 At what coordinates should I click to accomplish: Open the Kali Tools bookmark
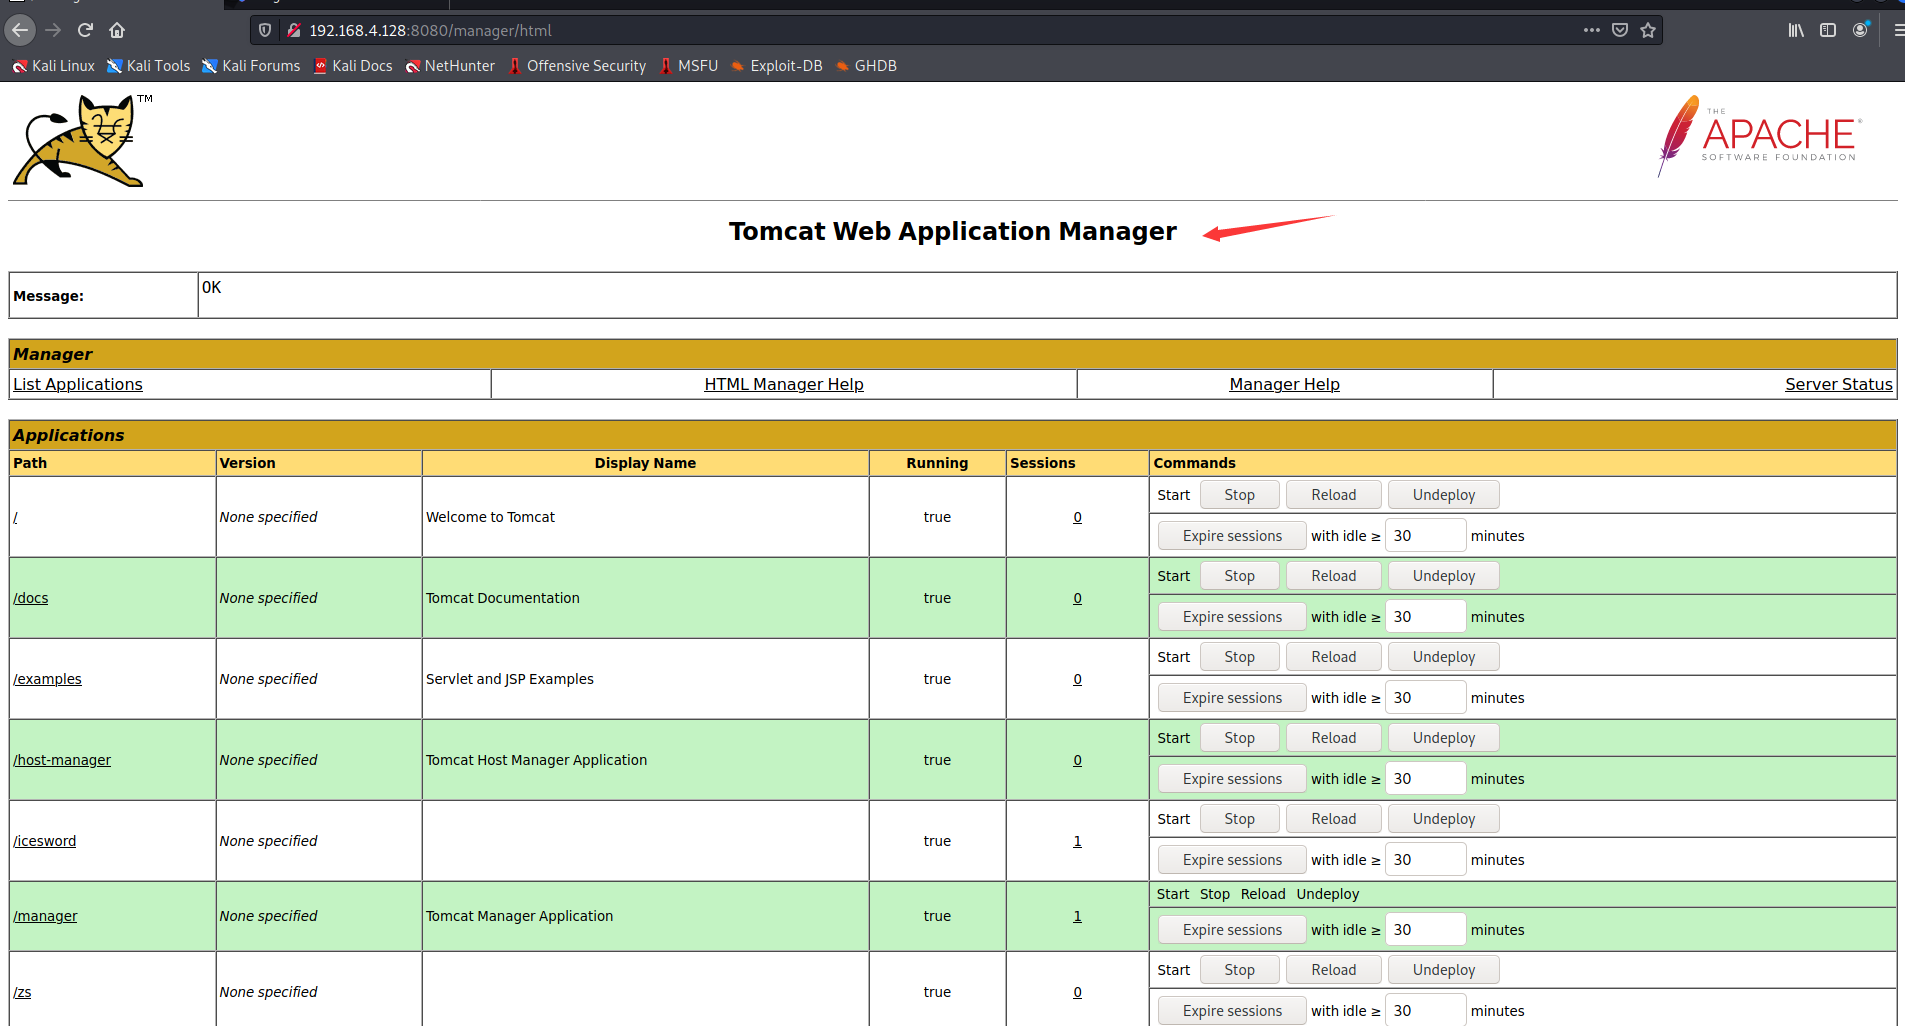[148, 66]
